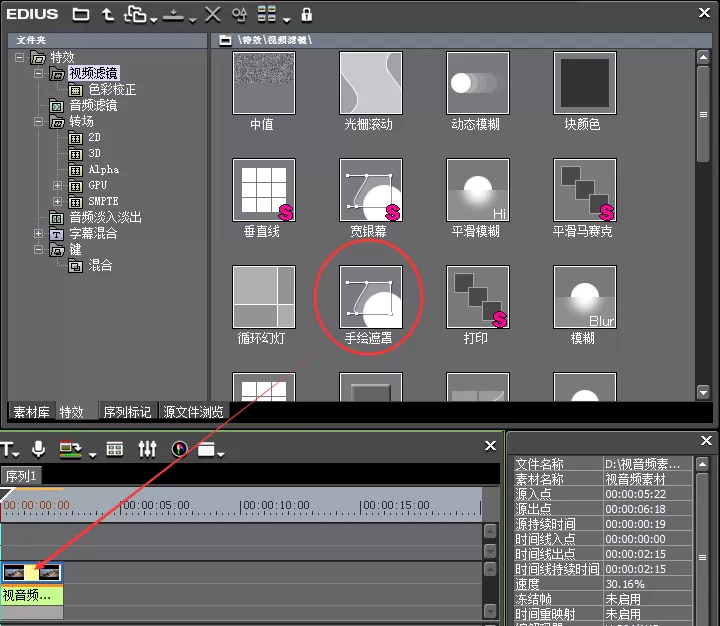
Task: Open the dropdown beside add-to-folder icon
Action: coord(153,19)
